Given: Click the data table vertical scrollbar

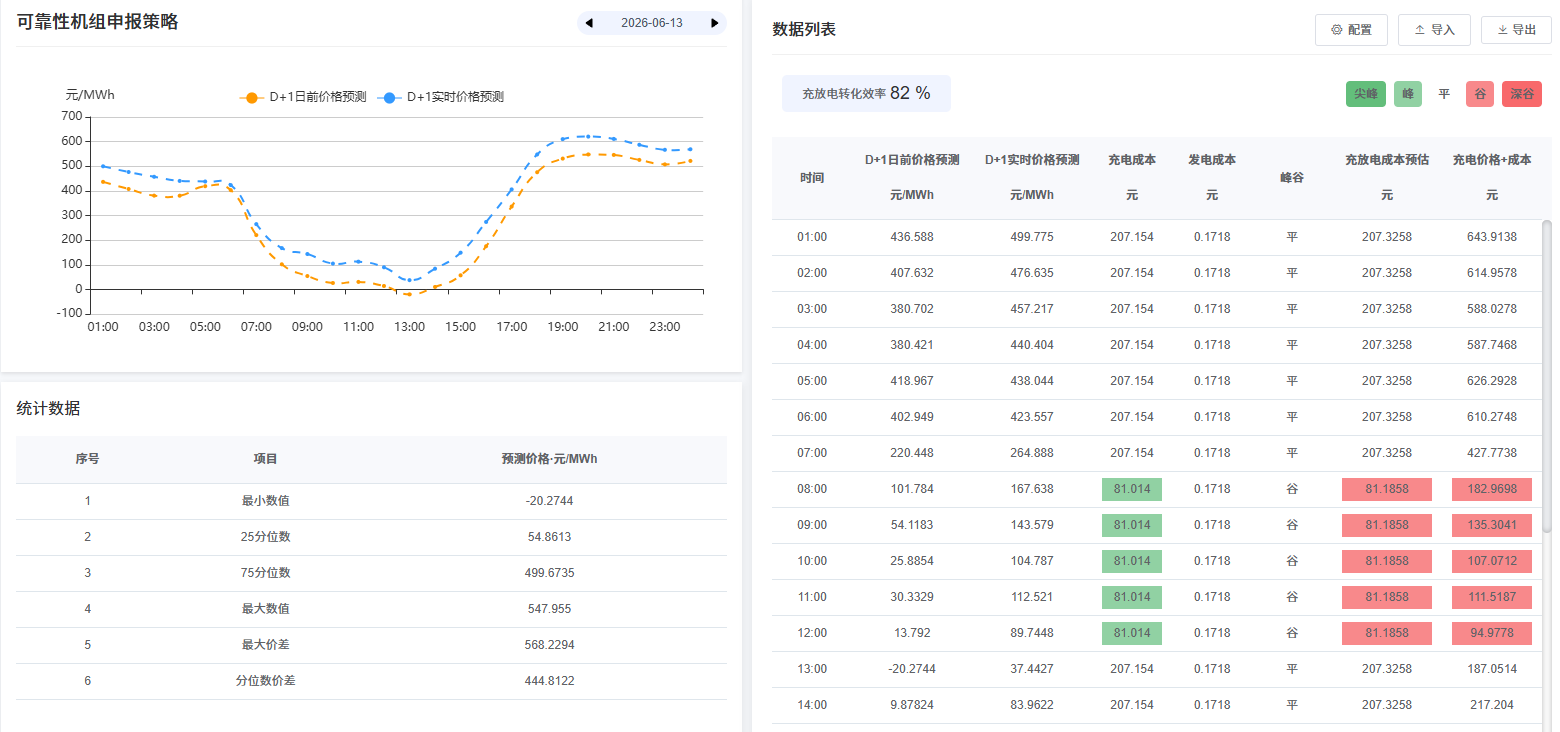Looking at the screenshot, I should (x=1547, y=375).
